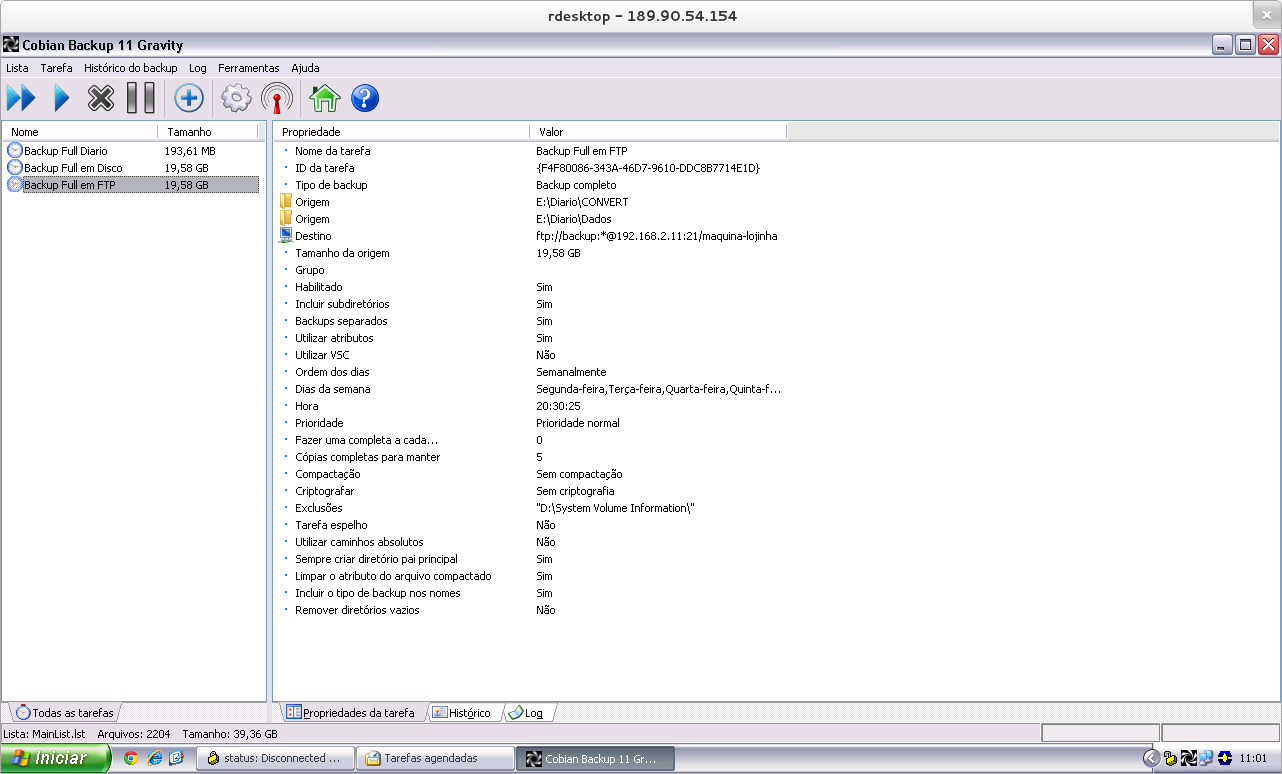Click the Propriedade column header
The height and width of the screenshot is (774, 1282).
(402, 132)
